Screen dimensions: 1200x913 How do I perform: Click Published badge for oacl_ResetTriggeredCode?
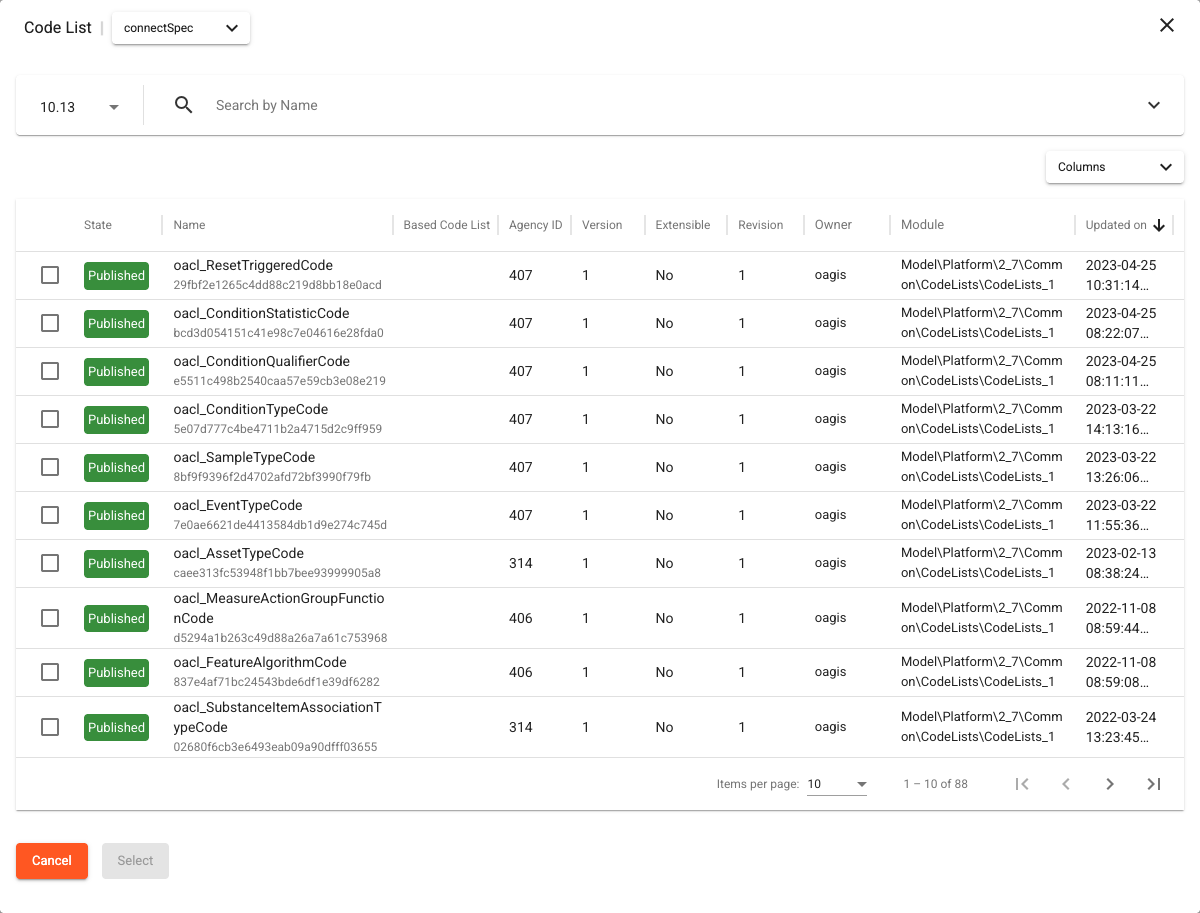click(x=116, y=275)
